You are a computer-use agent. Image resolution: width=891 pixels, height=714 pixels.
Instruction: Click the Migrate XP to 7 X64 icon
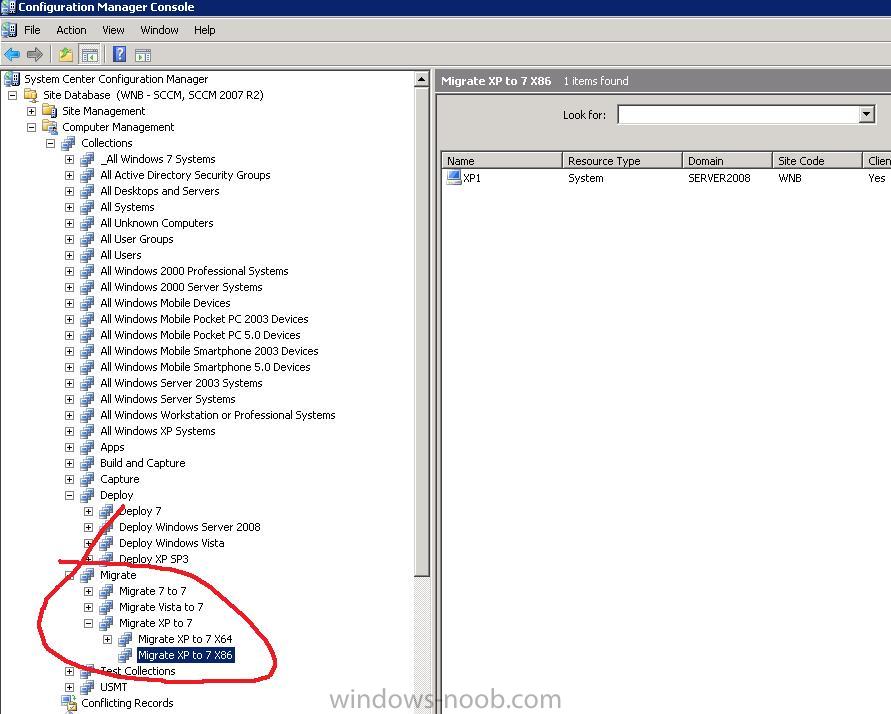125,639
